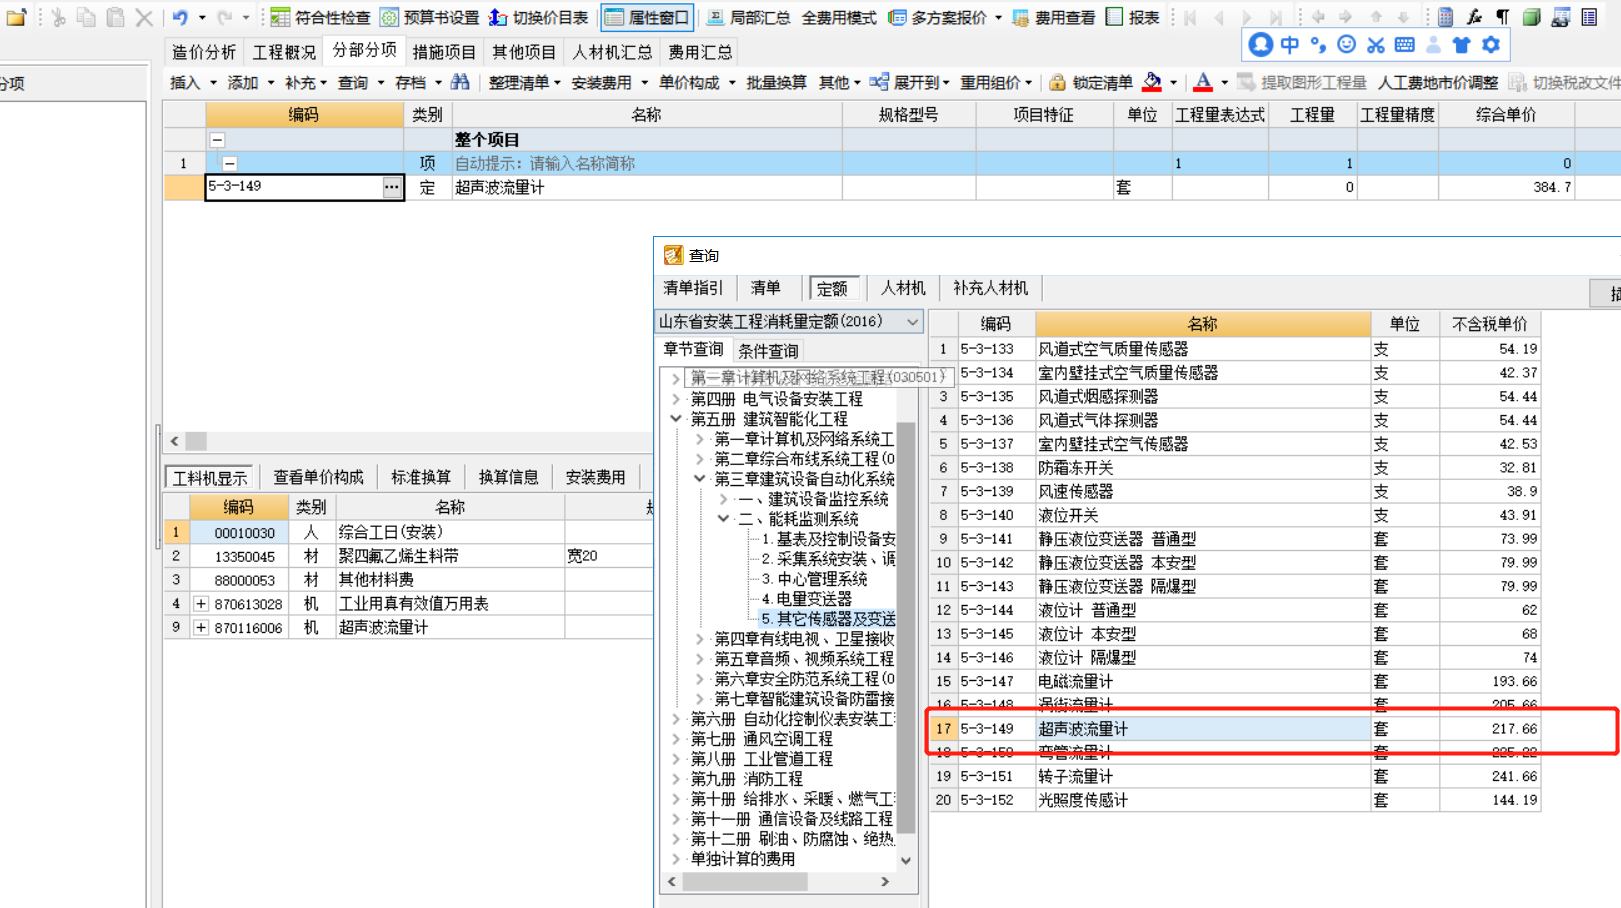Click 切换价目表 to switch the price list
Image resolution: width=1621 pixels, height=908 pixels.
click(538, 17)
